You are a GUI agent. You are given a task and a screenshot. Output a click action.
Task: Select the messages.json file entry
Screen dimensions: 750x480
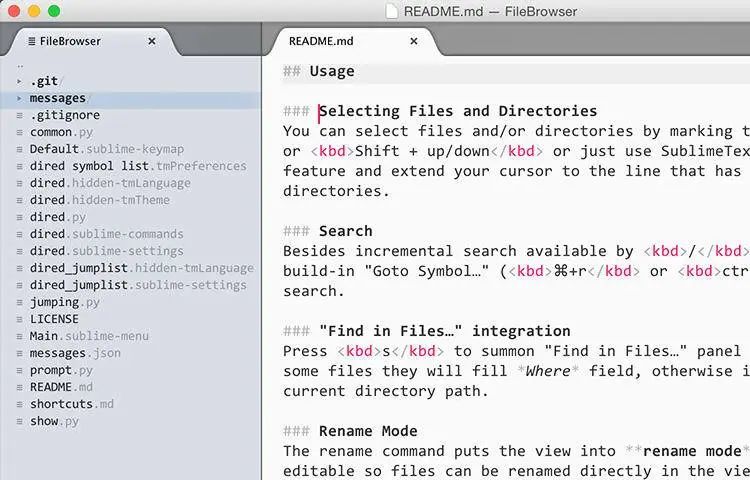tap(75, 353)
